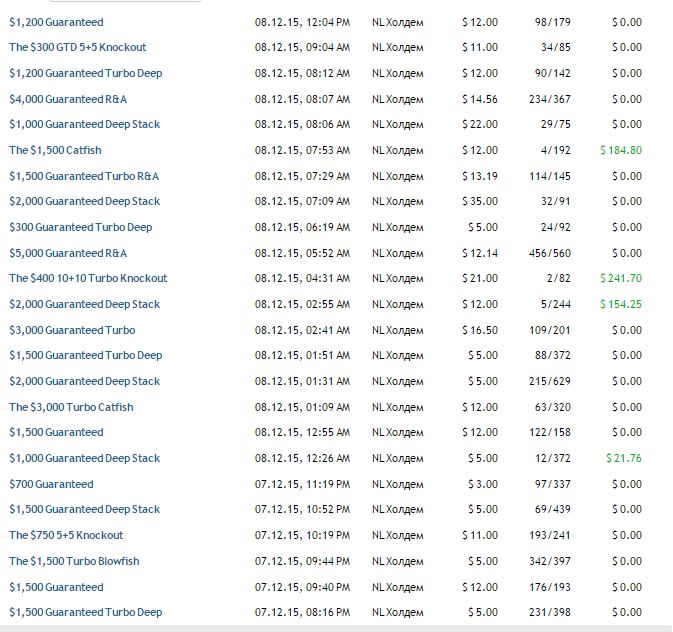Open $1,500 Guaranteed from 12:55 AM
Screen dimensions: 673x632
[x=56, y=432]
